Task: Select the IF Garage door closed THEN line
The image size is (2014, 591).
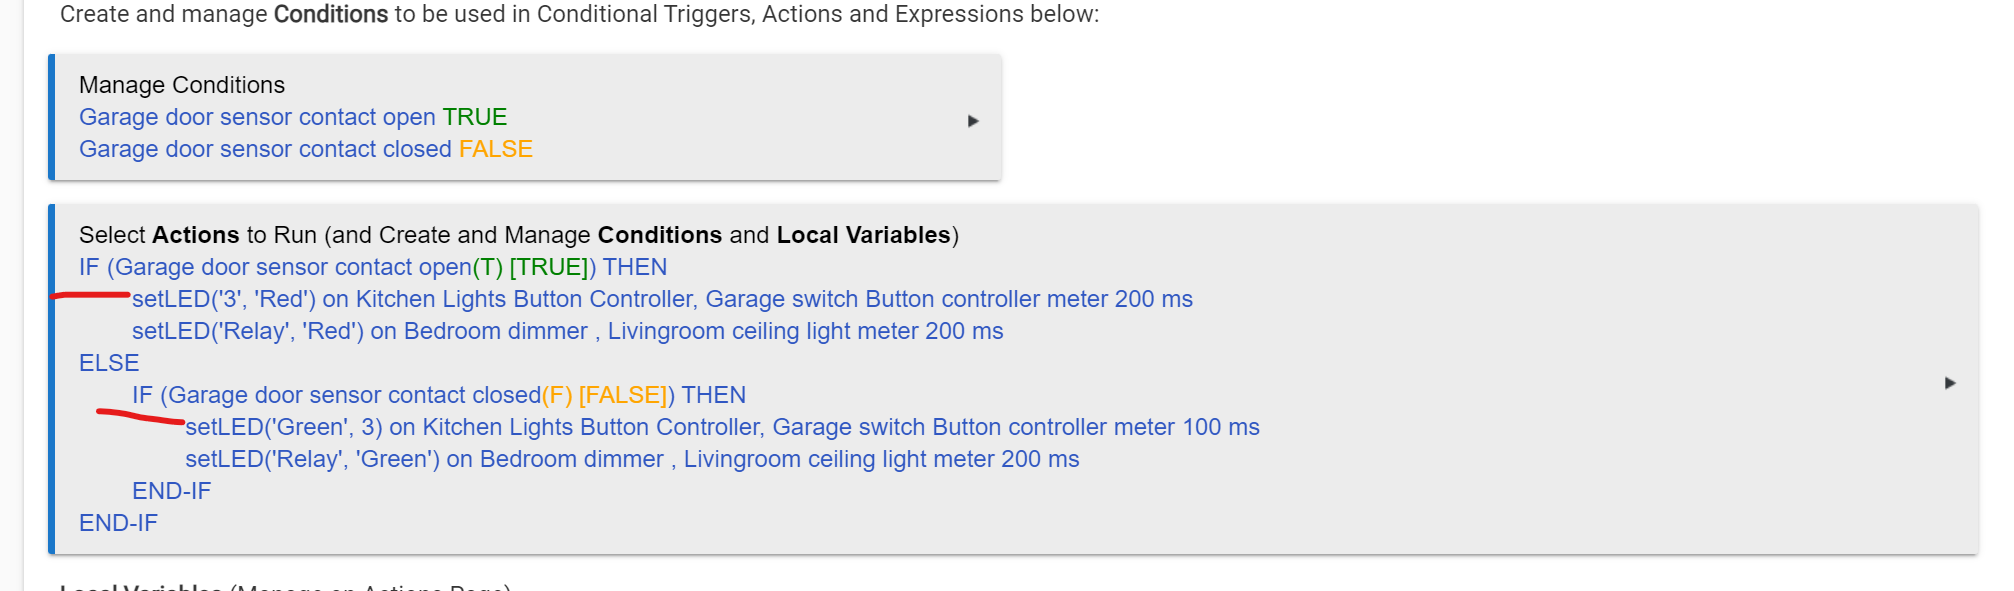Action: 439,395
